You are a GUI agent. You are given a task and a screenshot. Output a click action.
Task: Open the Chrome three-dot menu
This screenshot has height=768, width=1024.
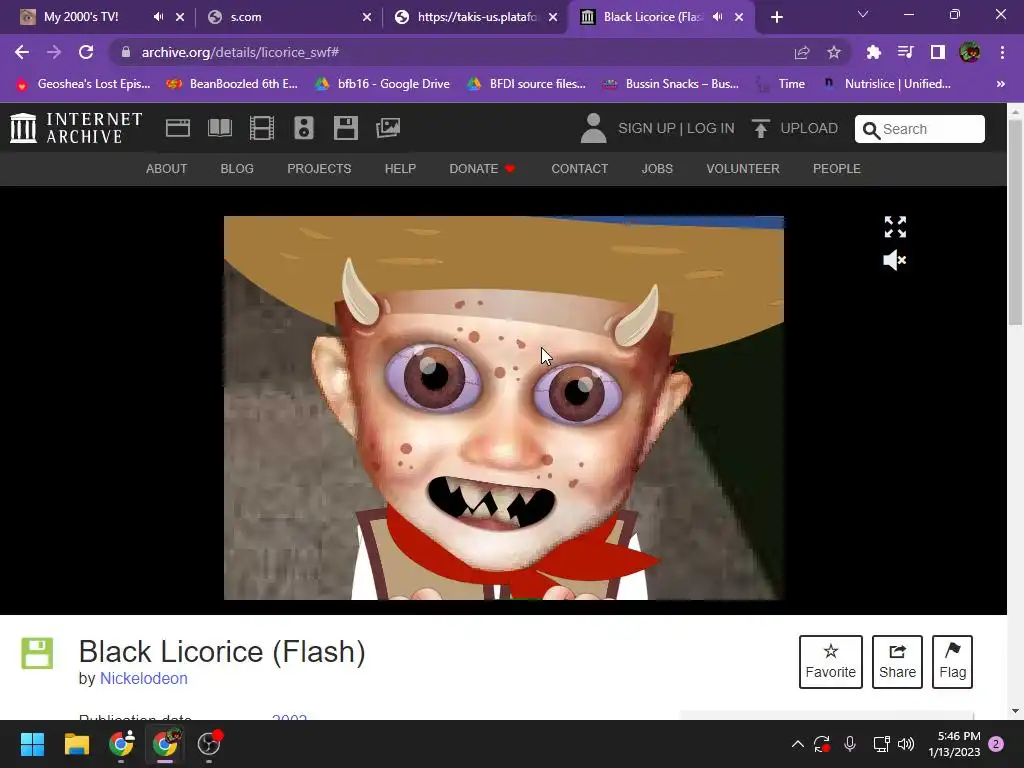[x=1002, y=52]
